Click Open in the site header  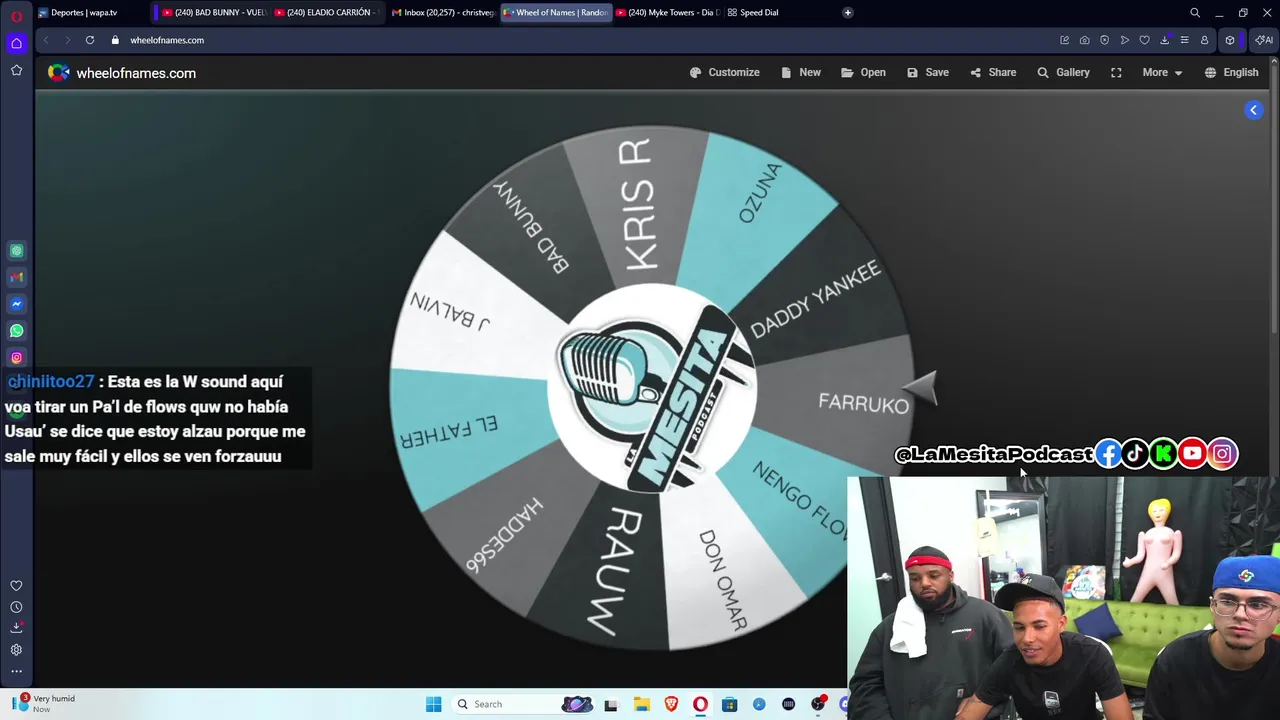pyautogui.click(x=863, y=73)
